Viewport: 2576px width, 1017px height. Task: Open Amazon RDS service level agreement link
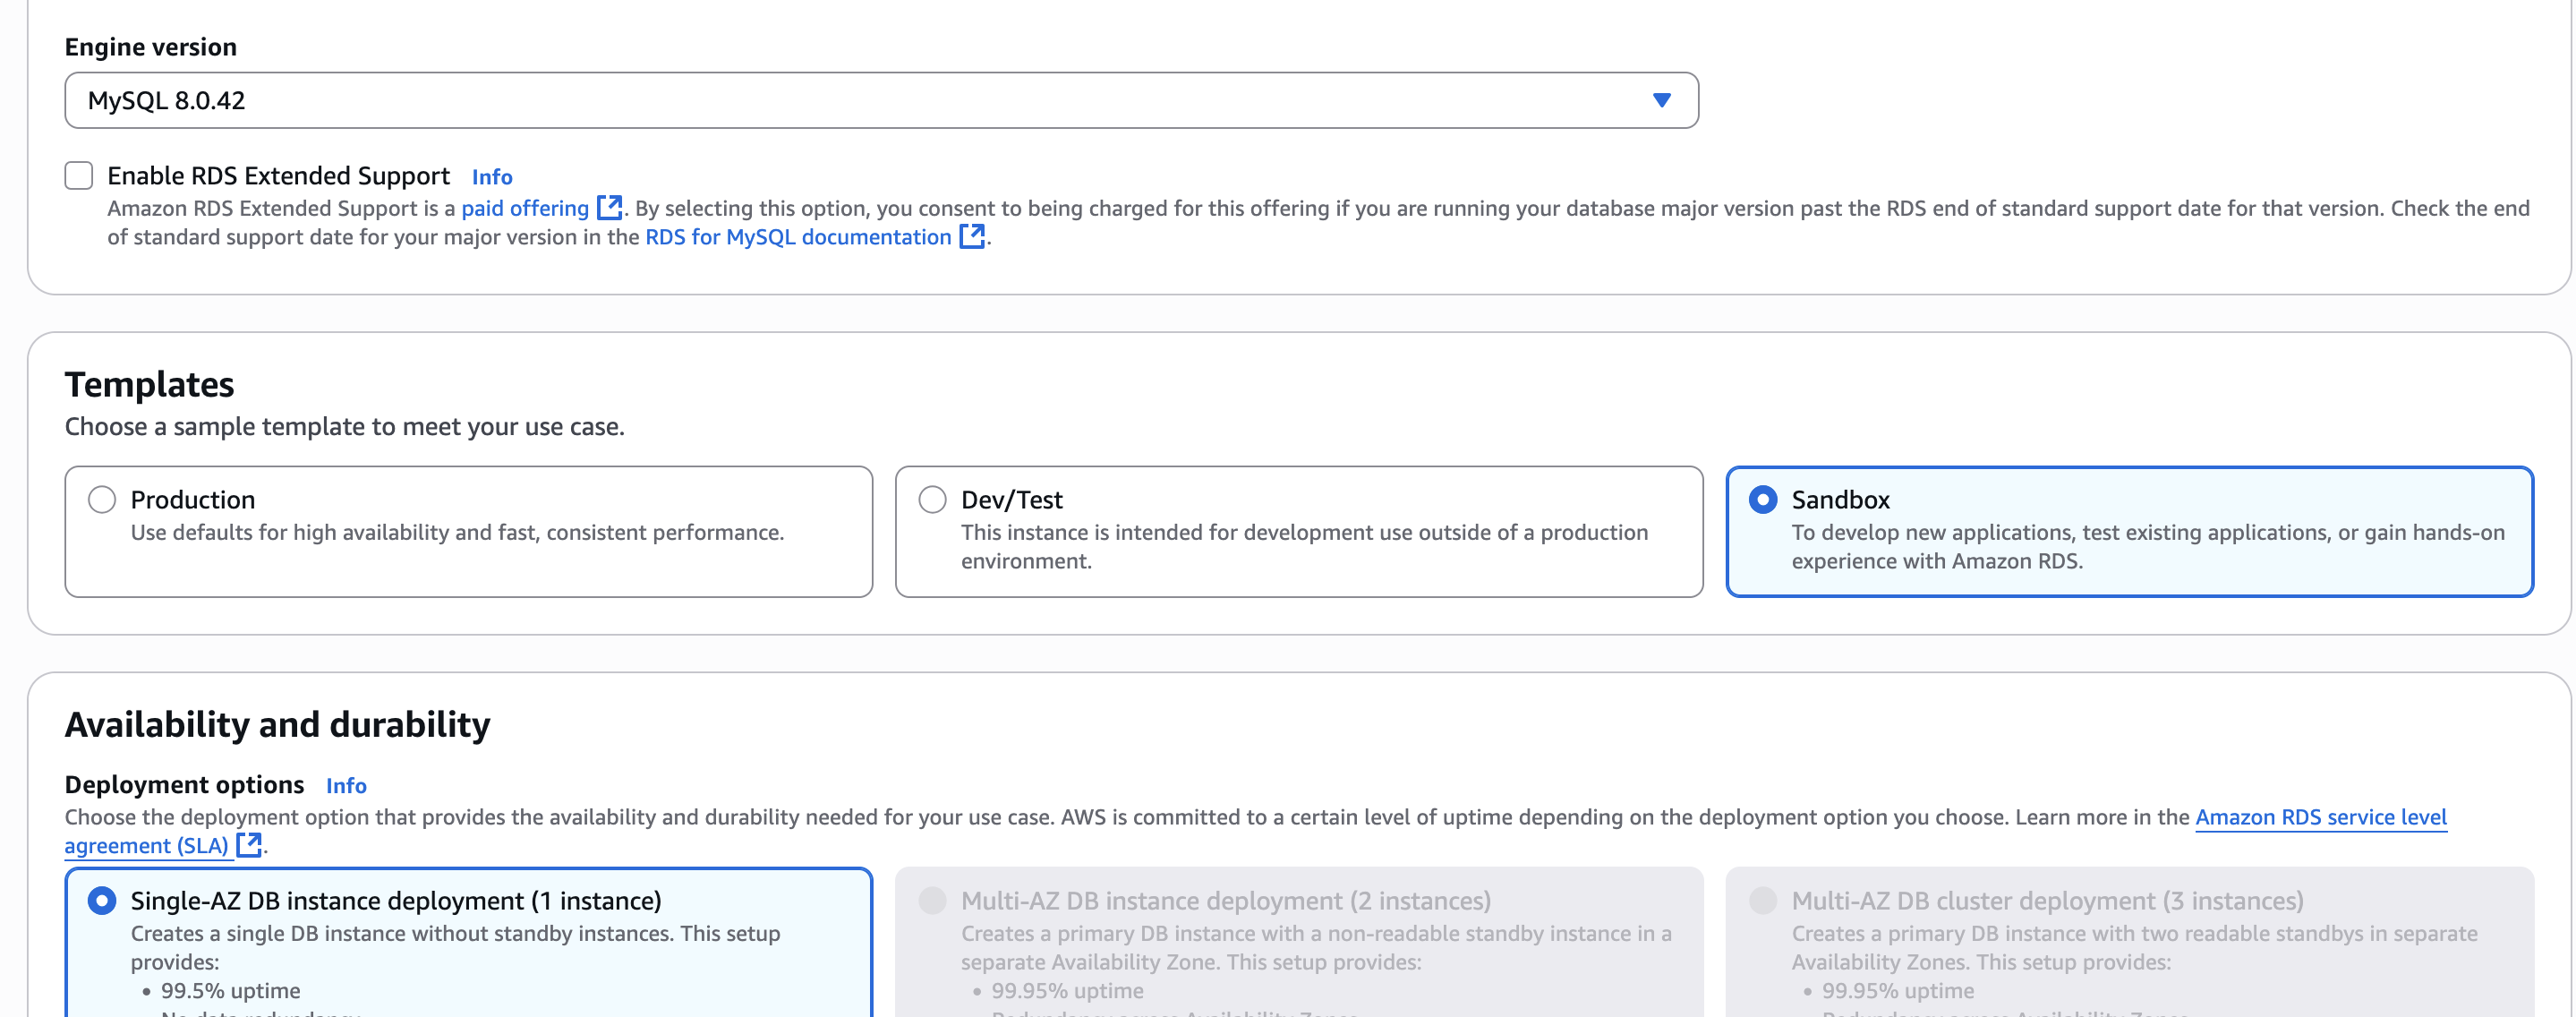point(2320,817)
